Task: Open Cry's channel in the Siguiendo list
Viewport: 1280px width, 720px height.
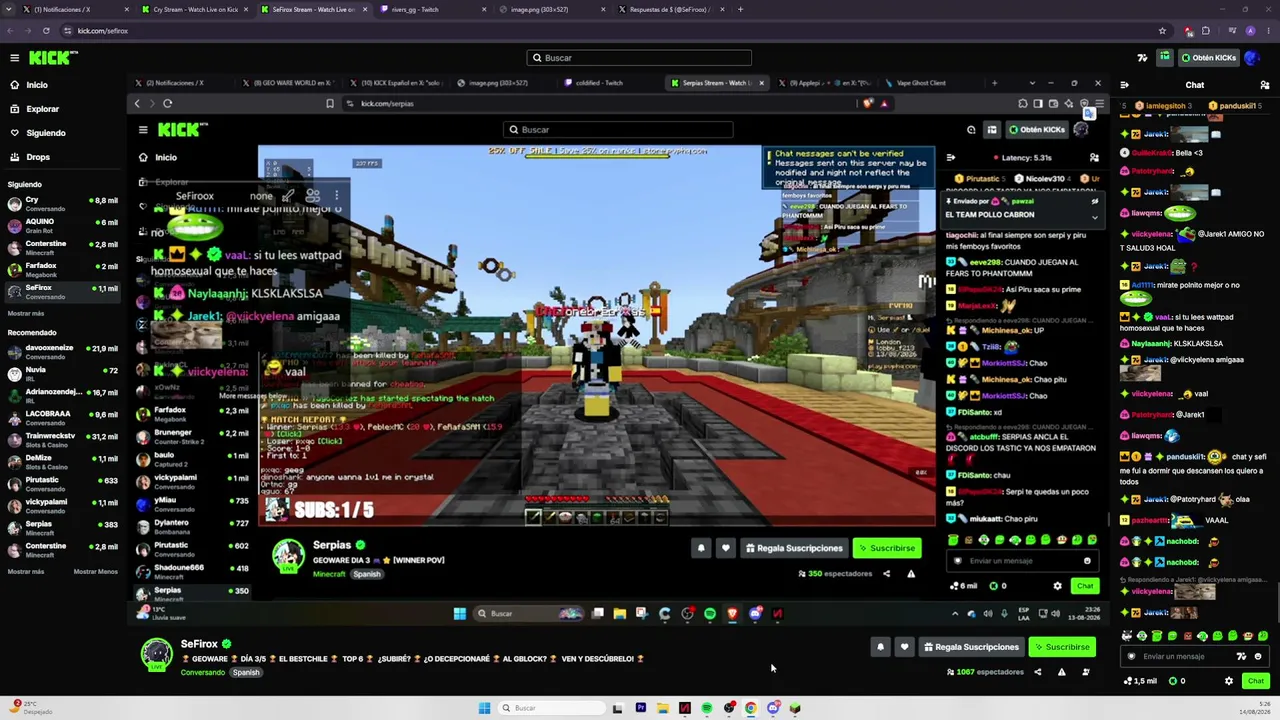Action: (x=63, y=204)
